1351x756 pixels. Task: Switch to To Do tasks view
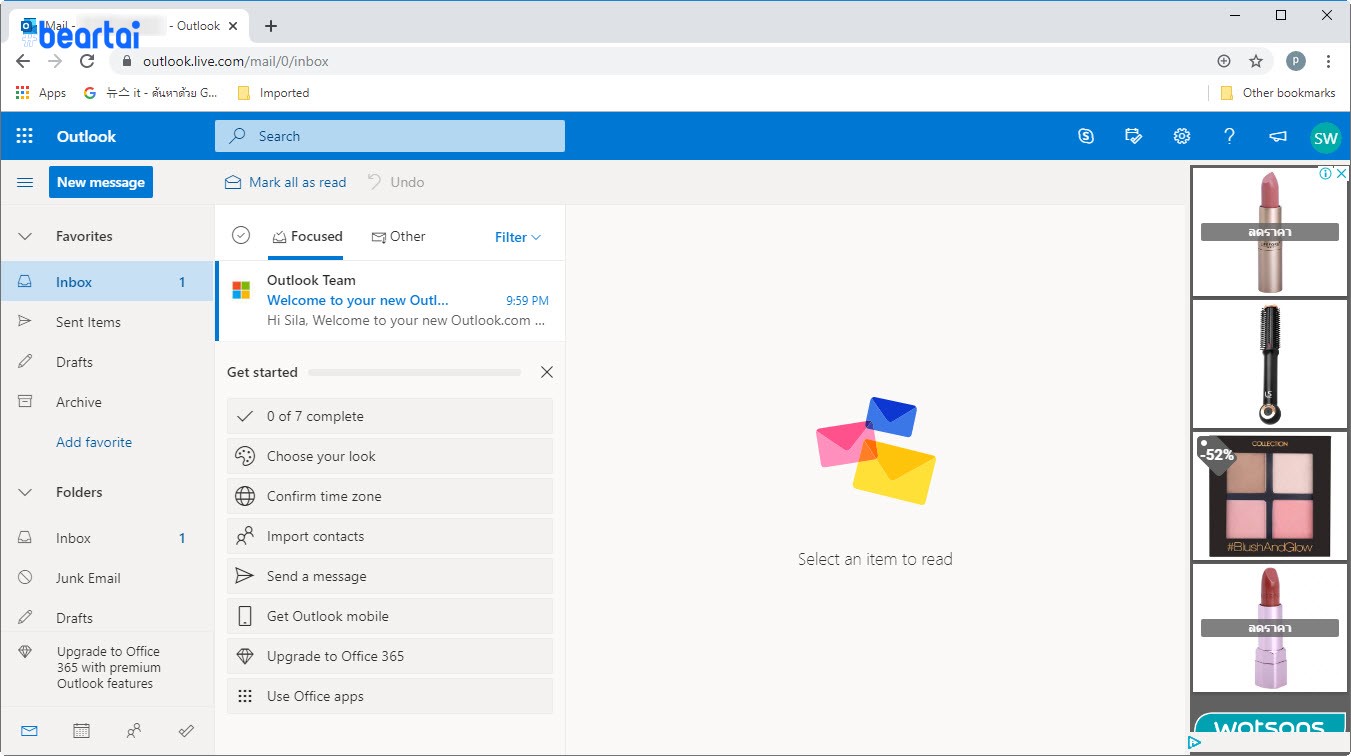tap(186, 731)
